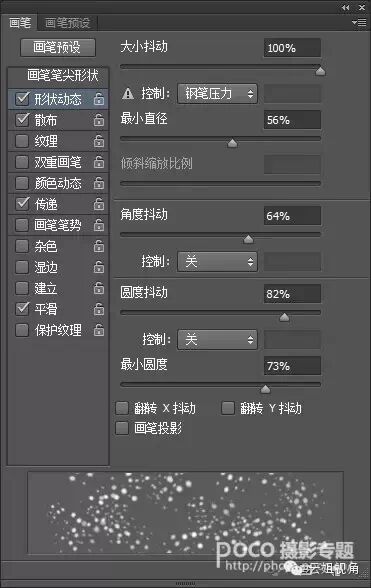Click the 角度抖动 slider handle
This screenshot has height=588, width=371.
(x=248, y=239)
